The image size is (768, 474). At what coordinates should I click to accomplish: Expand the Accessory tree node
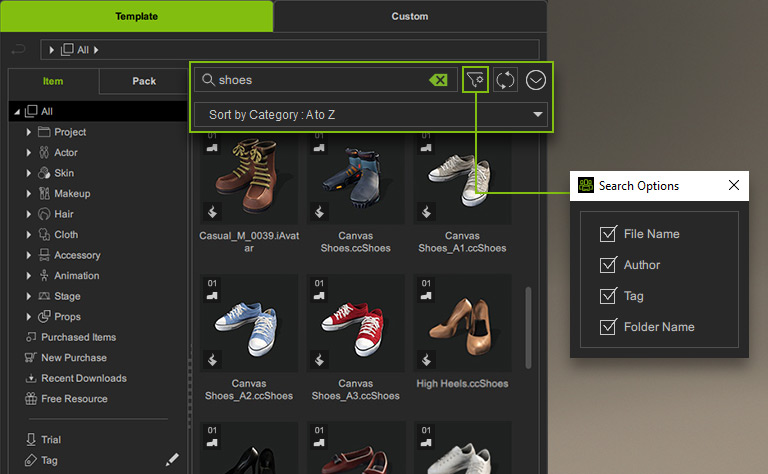pos(28,255)
